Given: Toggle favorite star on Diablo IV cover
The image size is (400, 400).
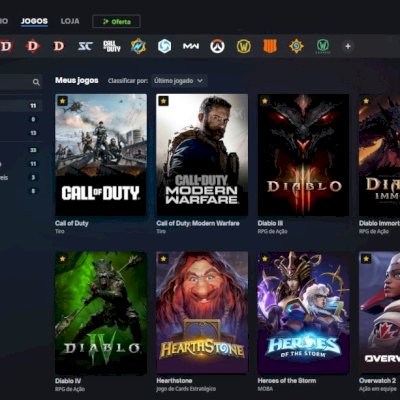Looking at the screenshot, I should tap(63, 259).
